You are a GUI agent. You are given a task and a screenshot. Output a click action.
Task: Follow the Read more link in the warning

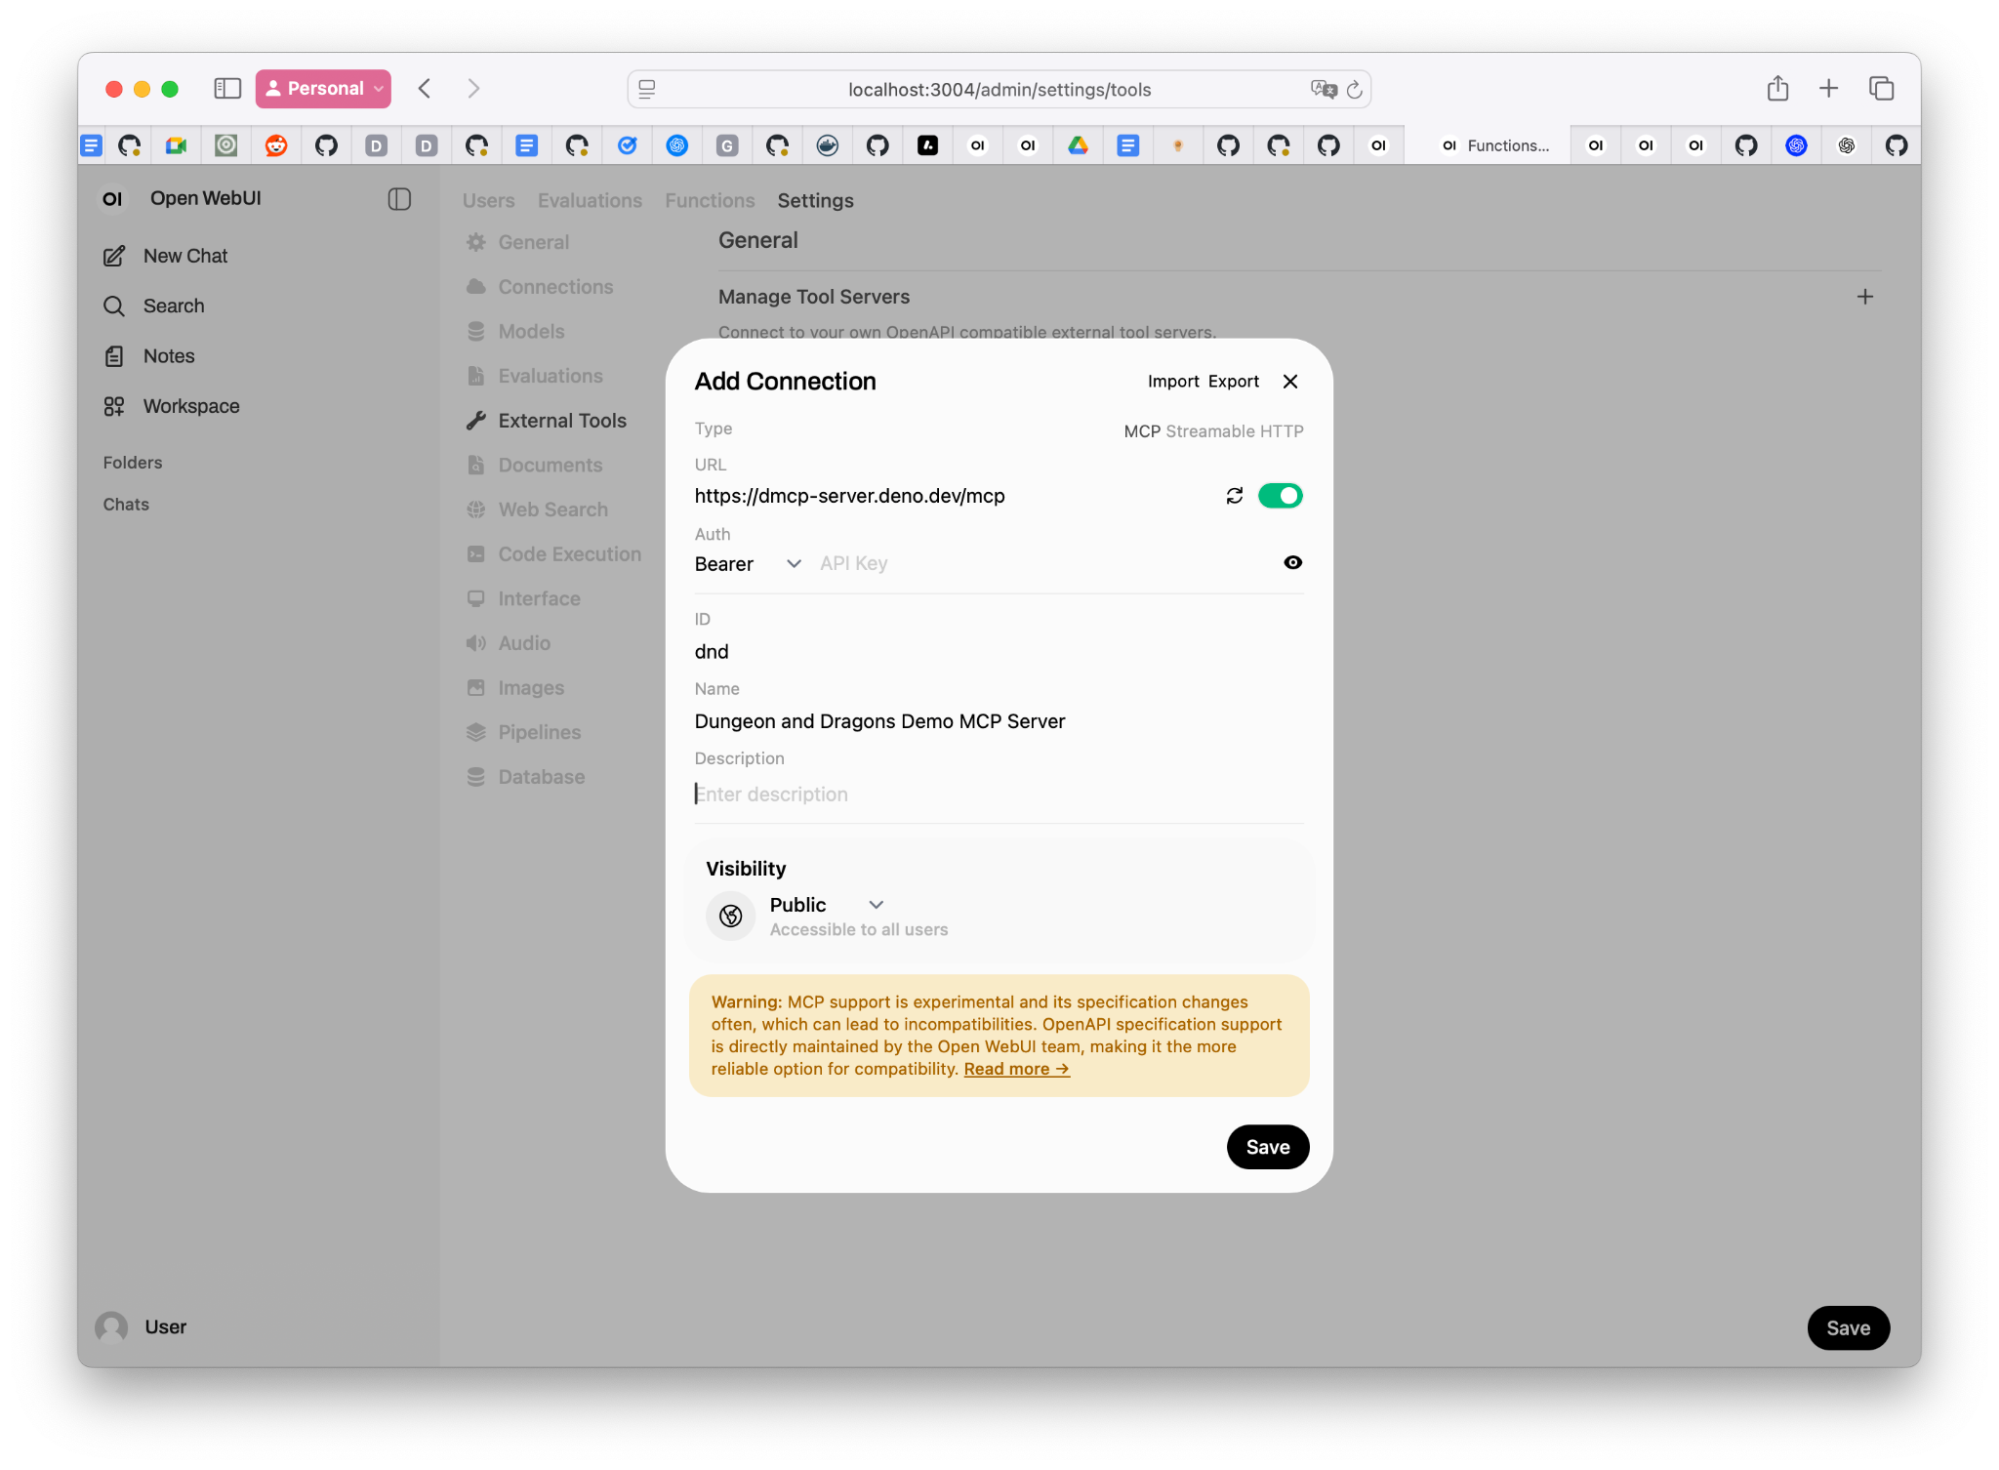1016,1069
